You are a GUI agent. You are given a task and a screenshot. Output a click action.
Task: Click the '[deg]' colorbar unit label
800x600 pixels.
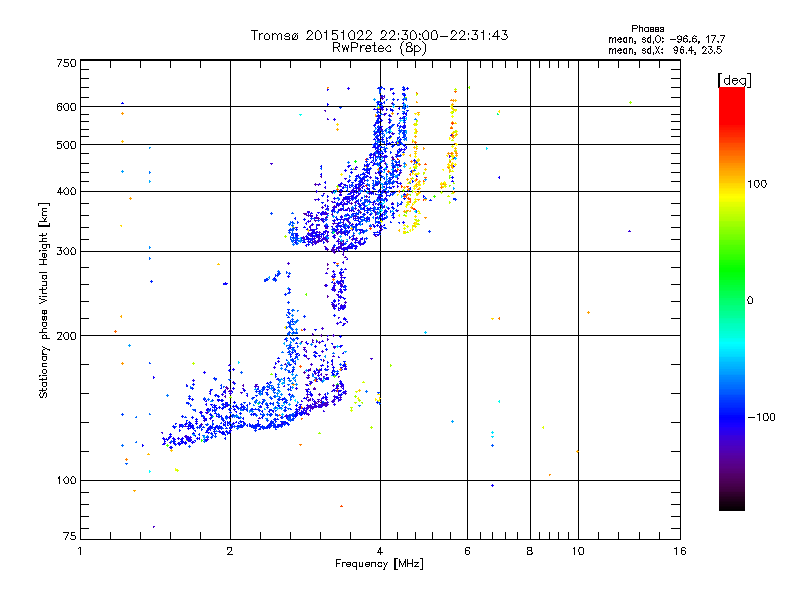[x=734, y=80]
